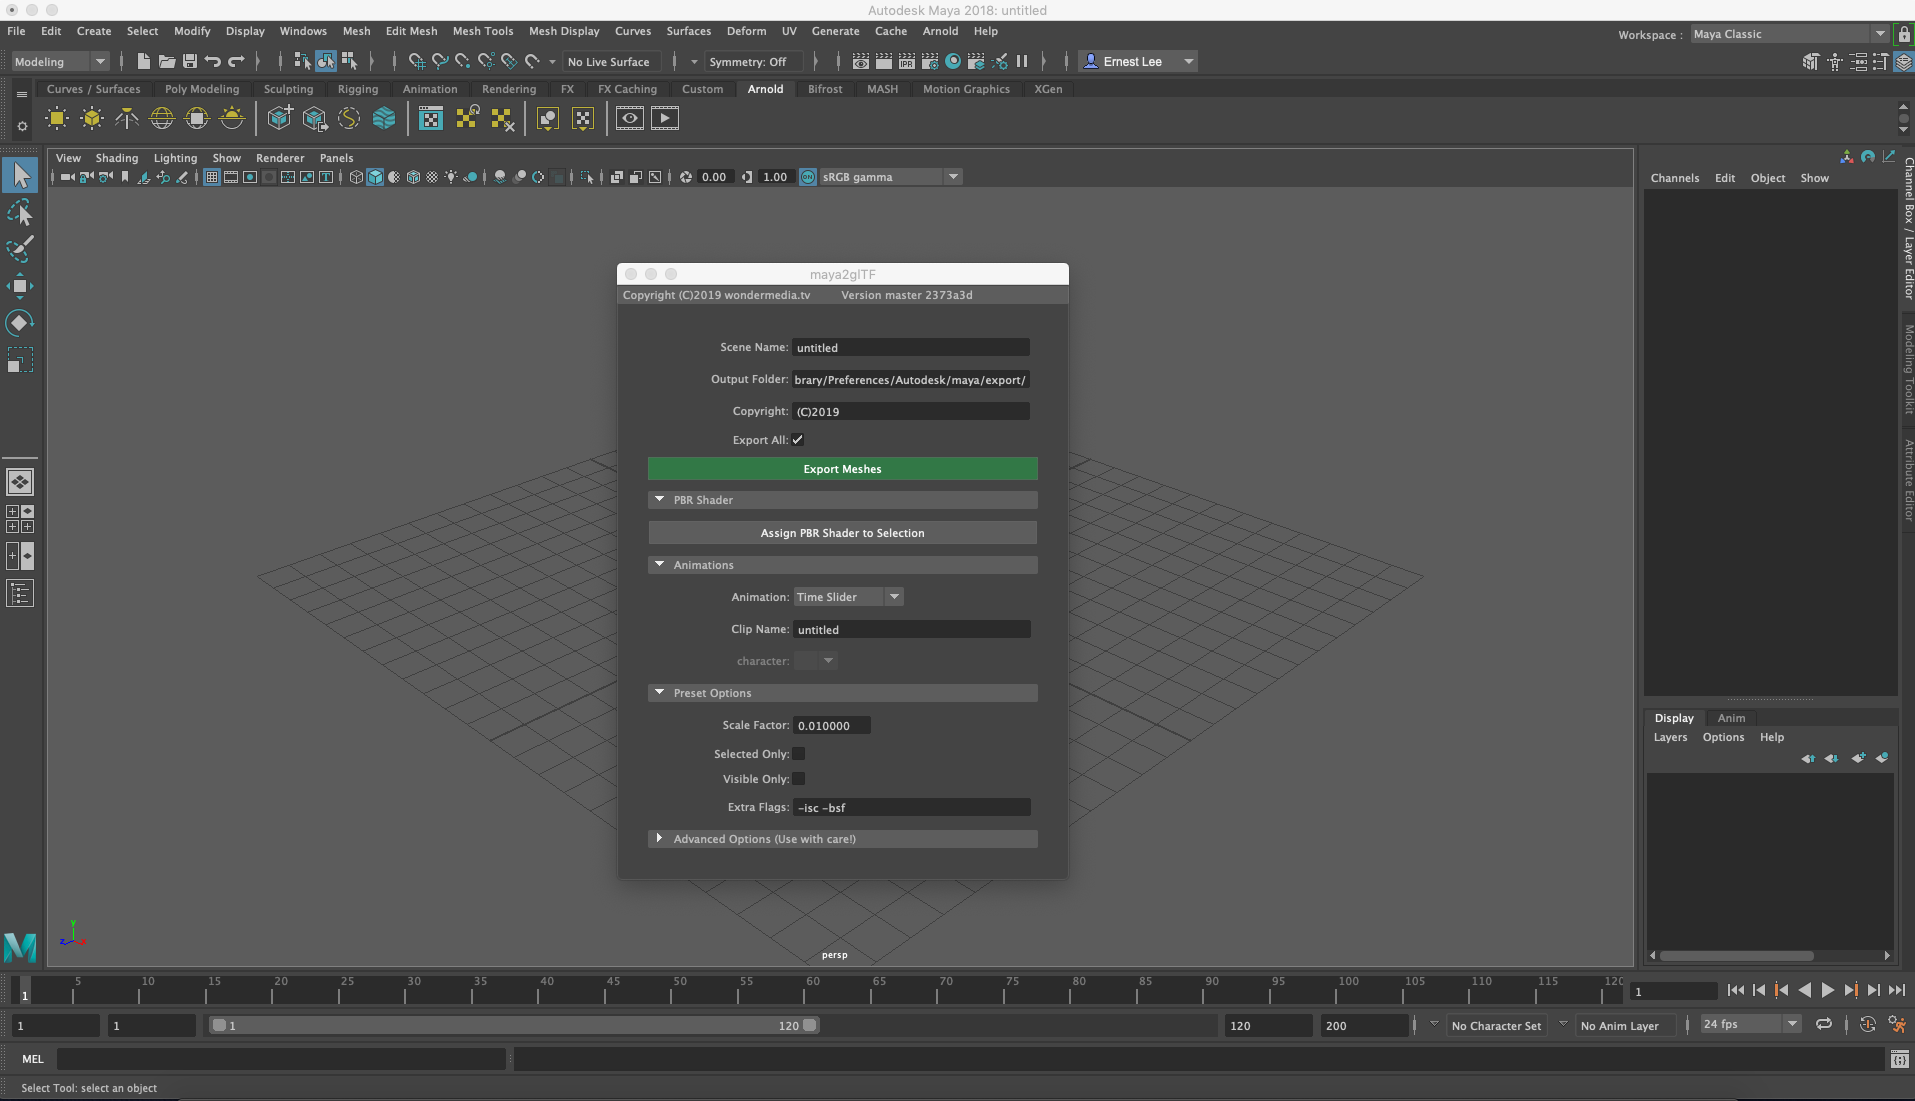Click the Scale Factor value field

tap(831, 724)
